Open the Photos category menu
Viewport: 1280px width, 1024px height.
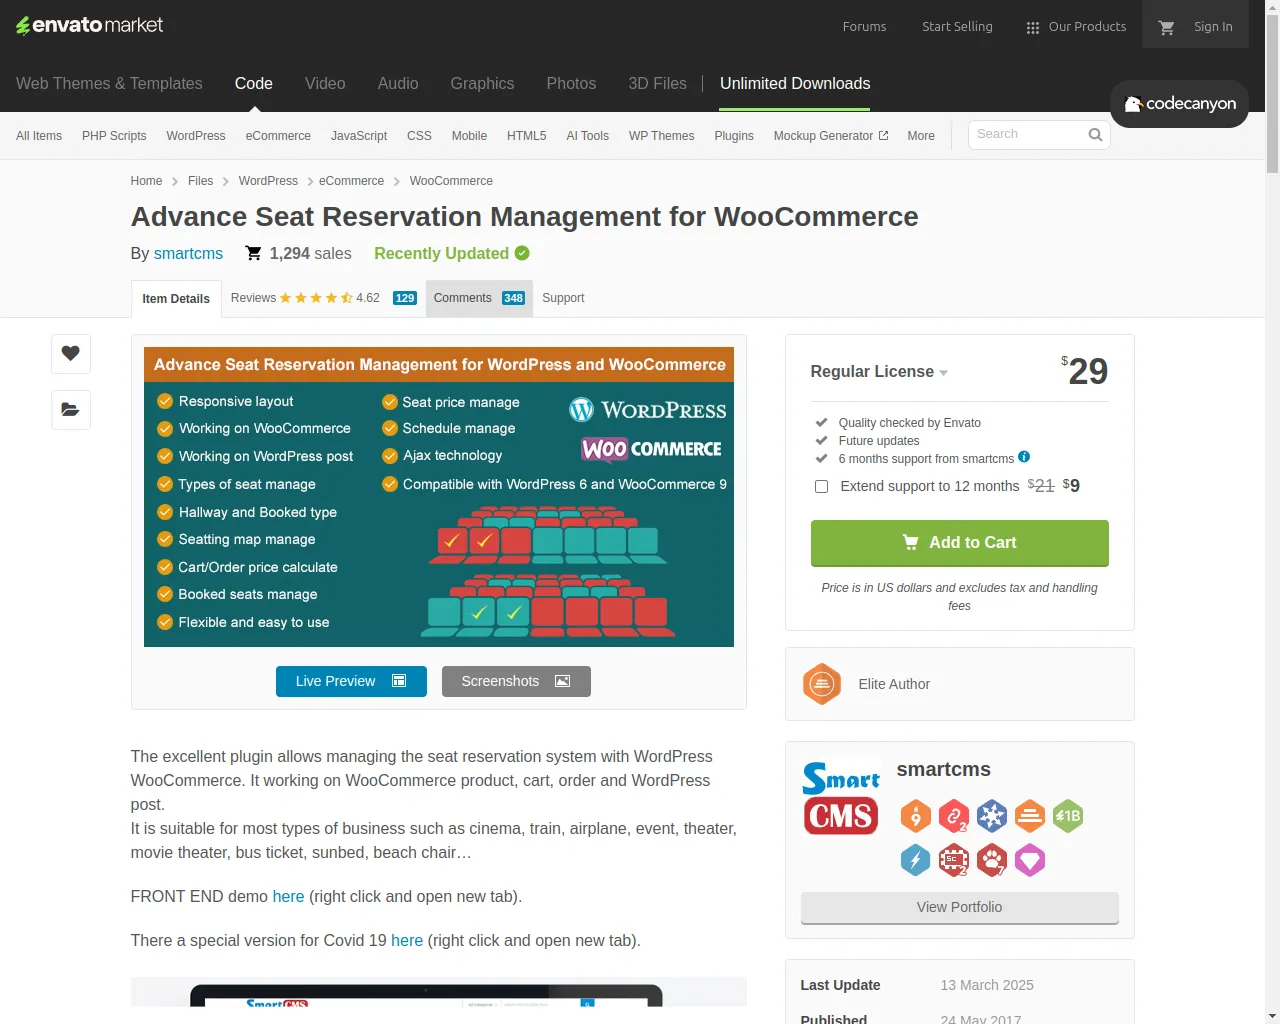click(571, 84)
